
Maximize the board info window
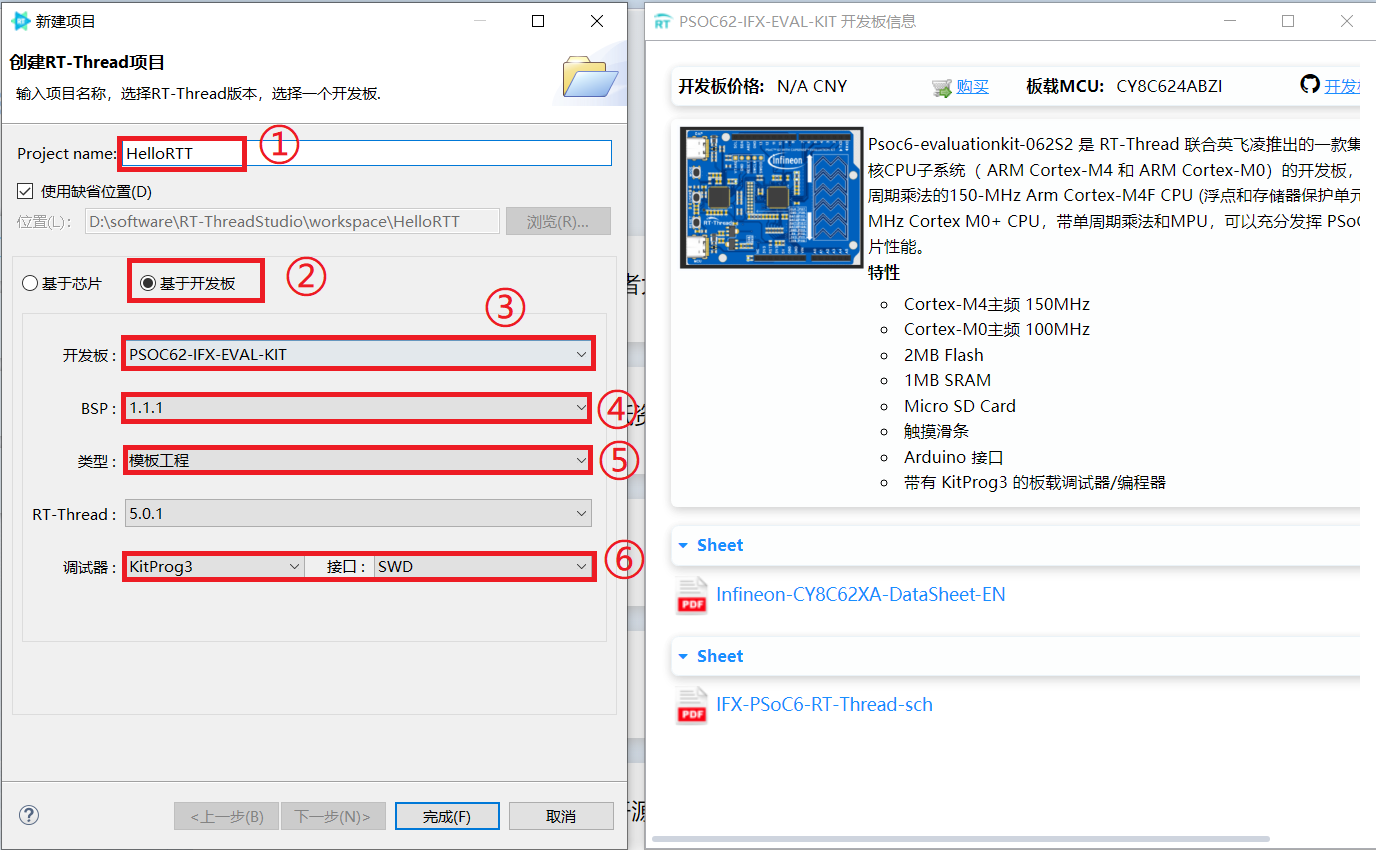[x=1288, y=21]
